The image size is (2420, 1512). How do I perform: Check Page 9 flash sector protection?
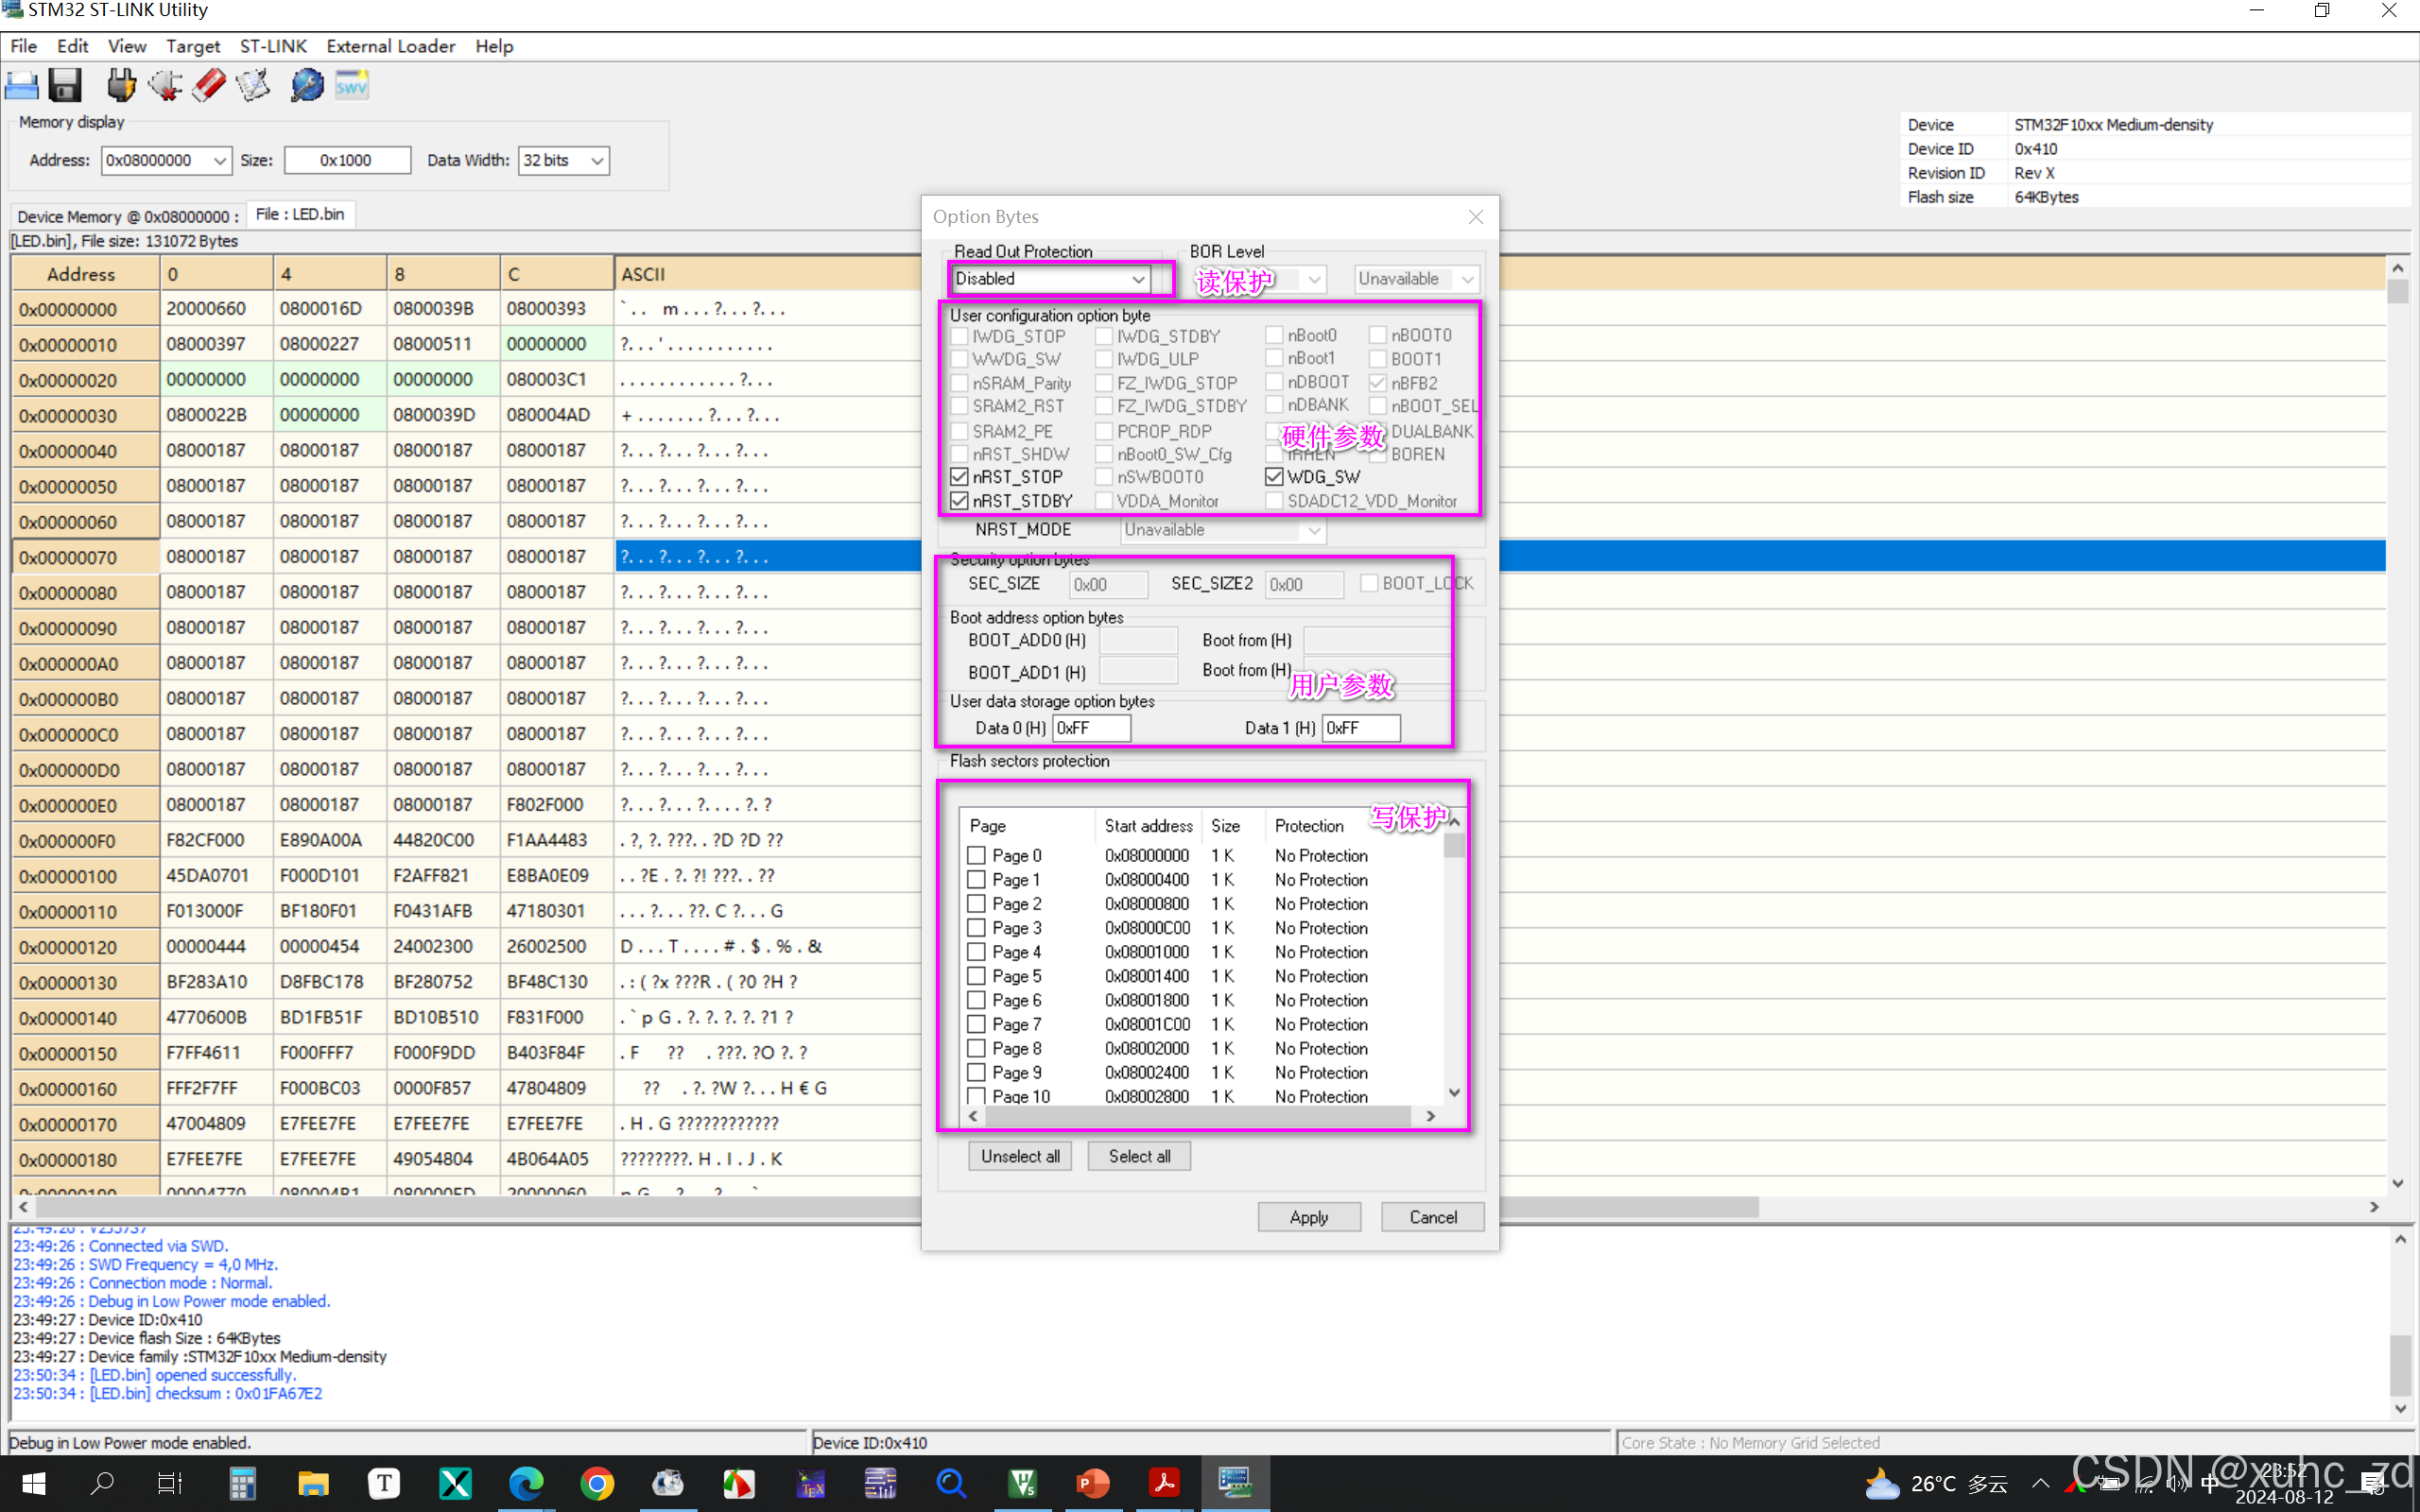click(977, 1072)
